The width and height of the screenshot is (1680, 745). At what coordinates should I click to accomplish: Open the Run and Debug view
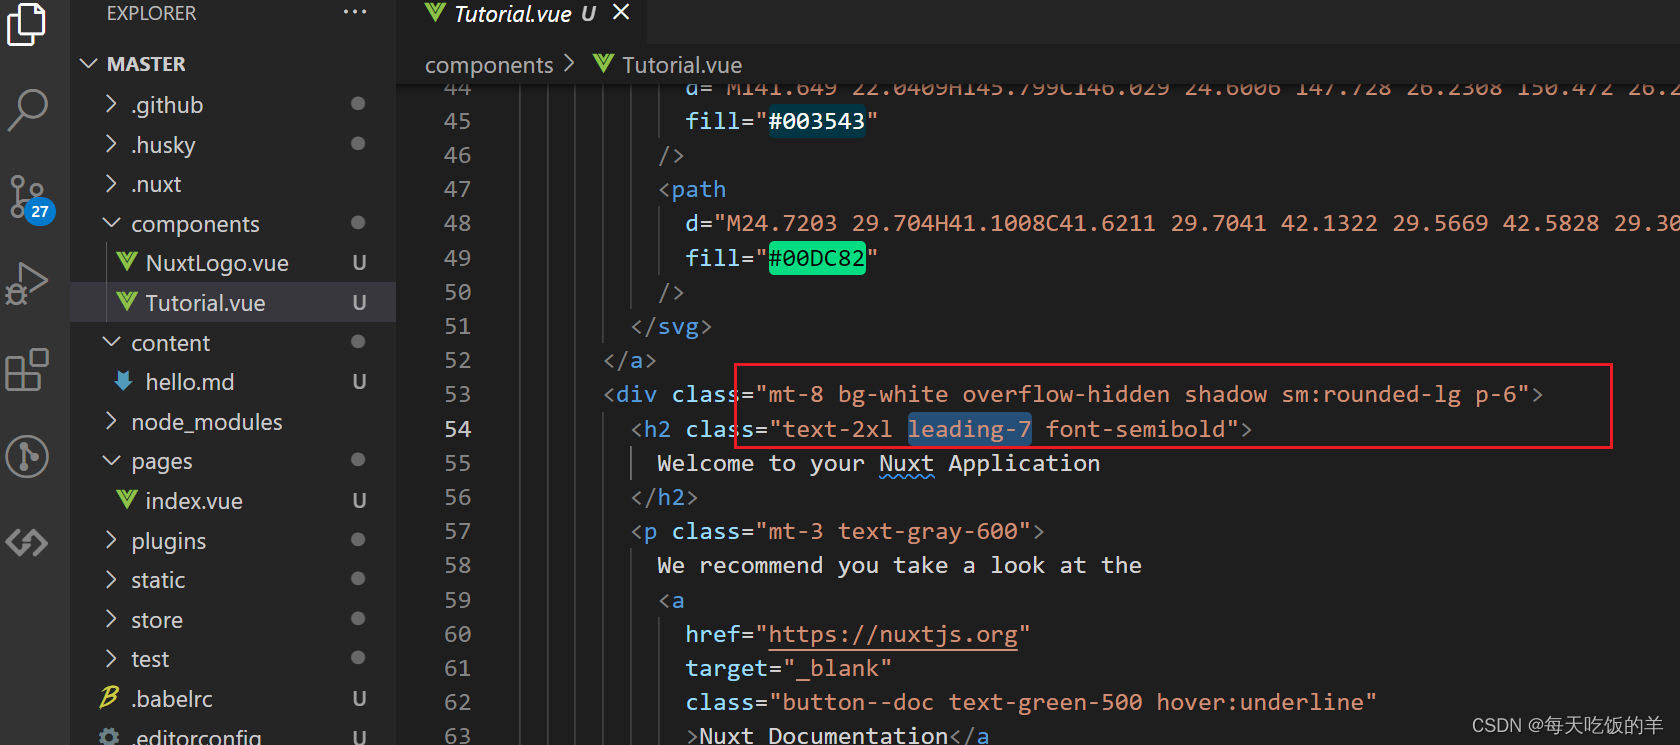pyautogui.click(x=27, y=283)
